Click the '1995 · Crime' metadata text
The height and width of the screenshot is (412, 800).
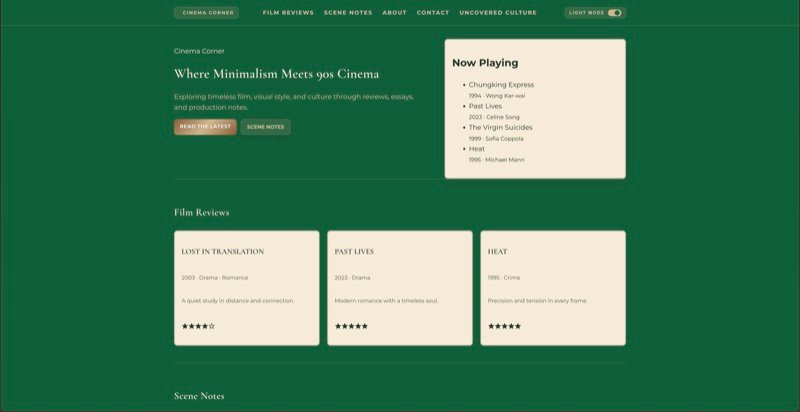(504, 278)
